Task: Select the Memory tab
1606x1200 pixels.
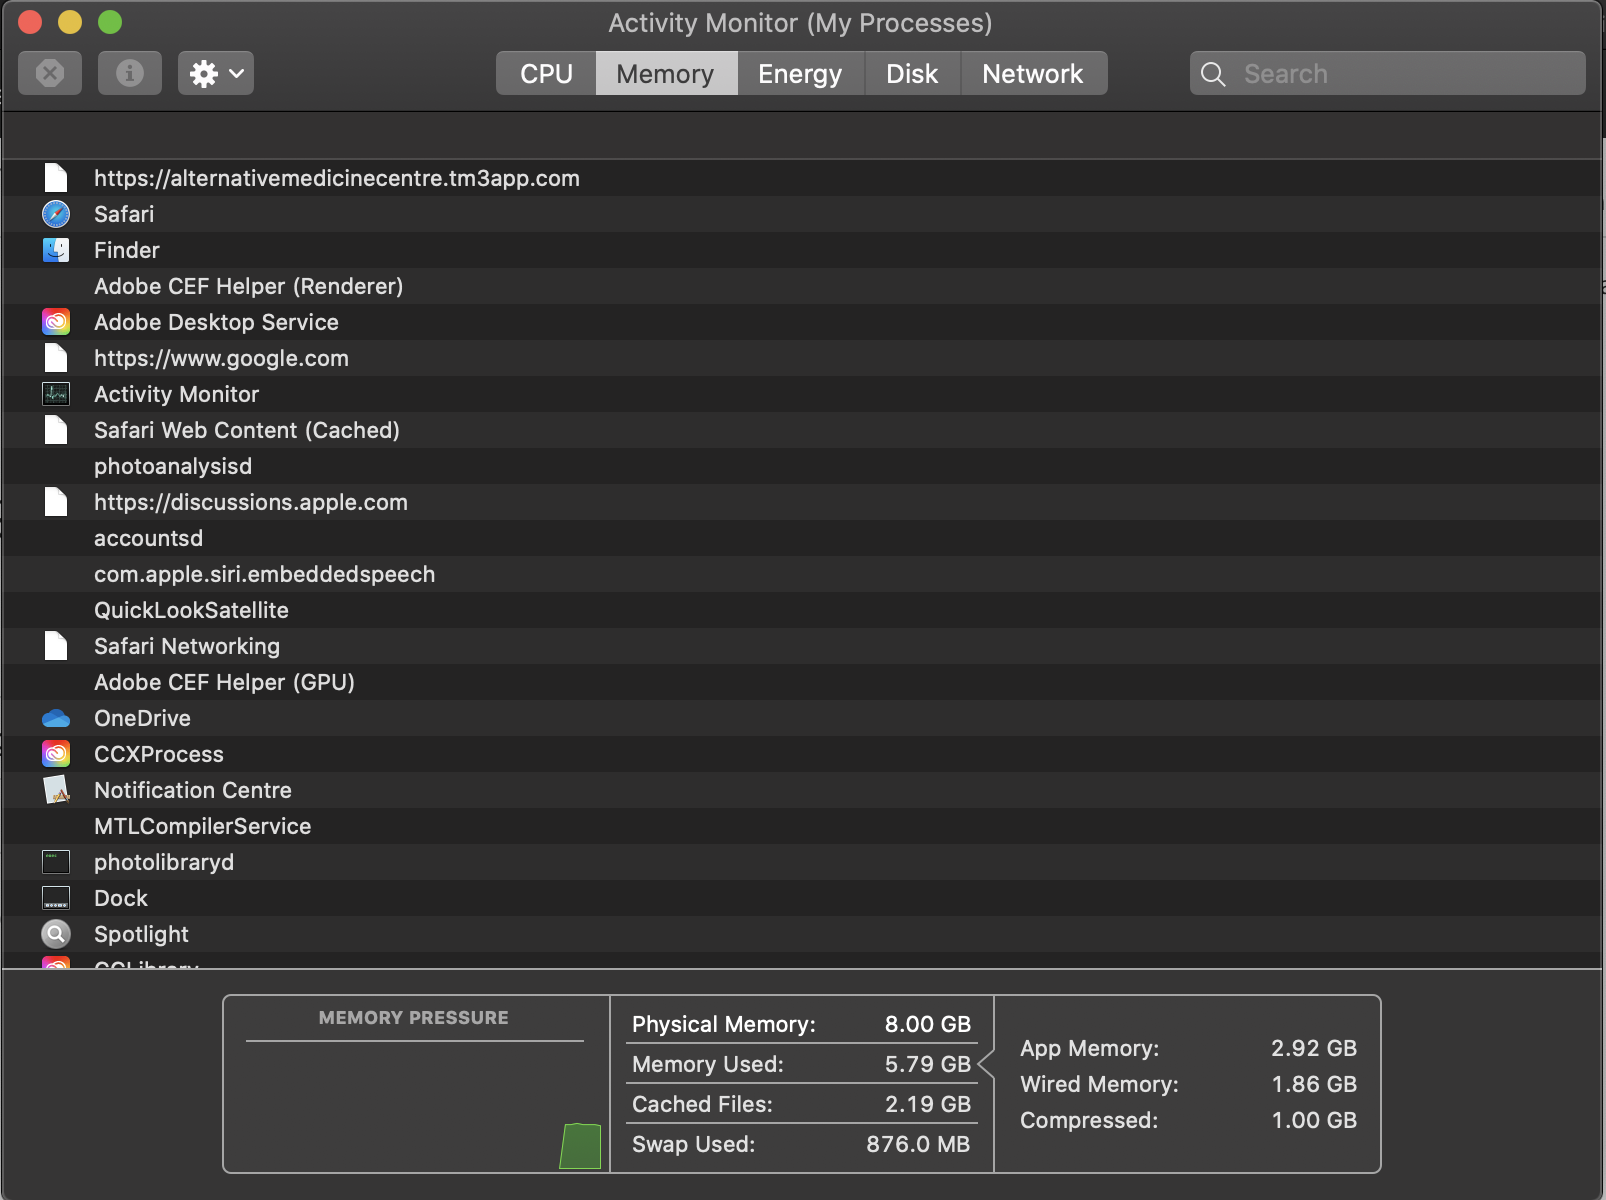Action: coord(666,73)
